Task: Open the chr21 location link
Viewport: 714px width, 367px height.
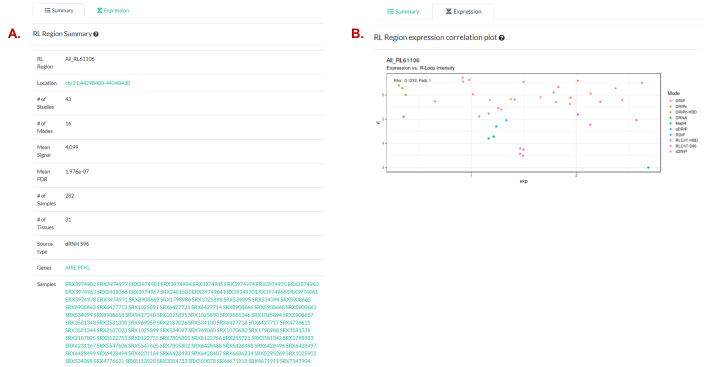Action: 97,83
